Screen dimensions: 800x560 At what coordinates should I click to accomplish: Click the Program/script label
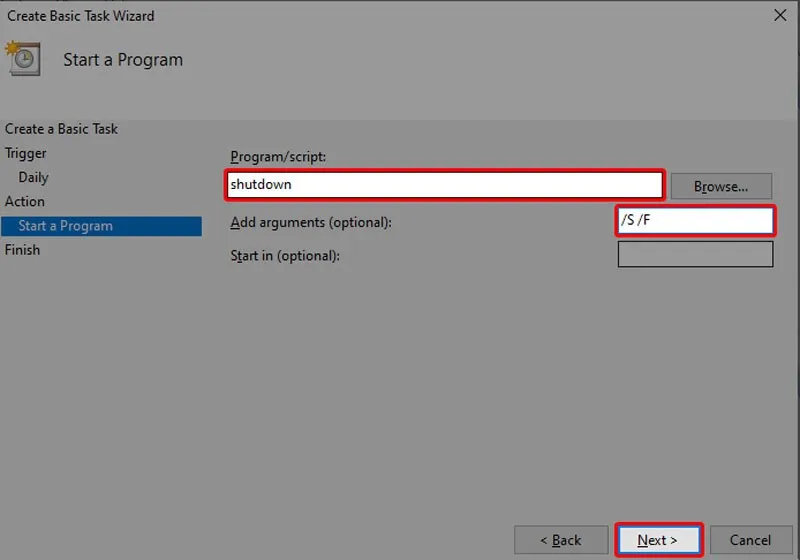[278, 157]
